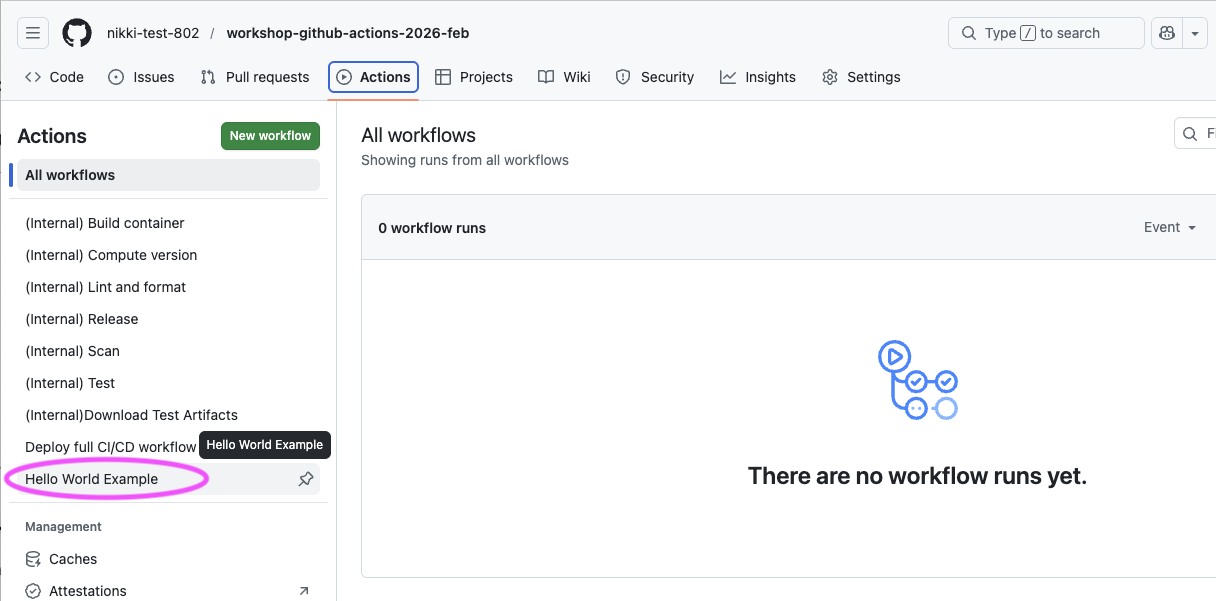Click the GitHub logo octocat icon

(x=77, y=32)
